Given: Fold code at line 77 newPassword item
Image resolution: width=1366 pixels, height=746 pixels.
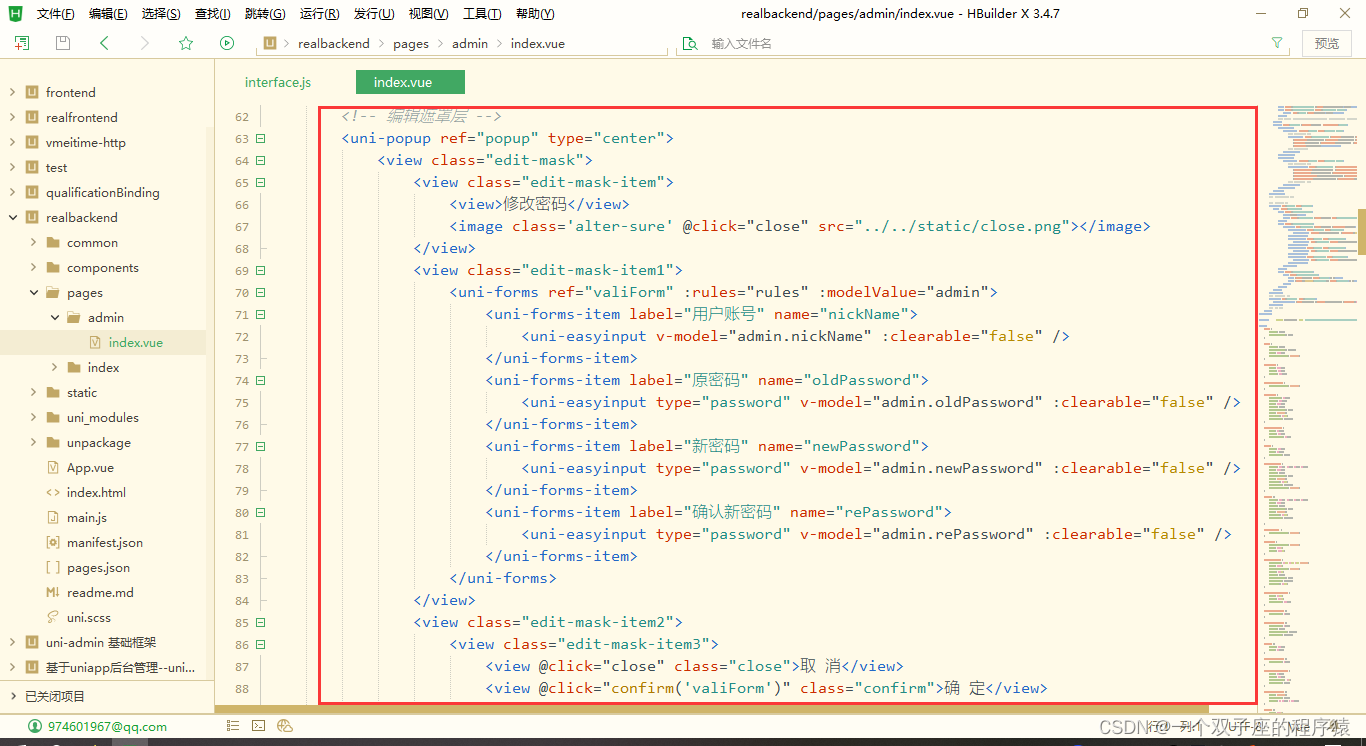Looking at the screenshot, I should [260, 446].
